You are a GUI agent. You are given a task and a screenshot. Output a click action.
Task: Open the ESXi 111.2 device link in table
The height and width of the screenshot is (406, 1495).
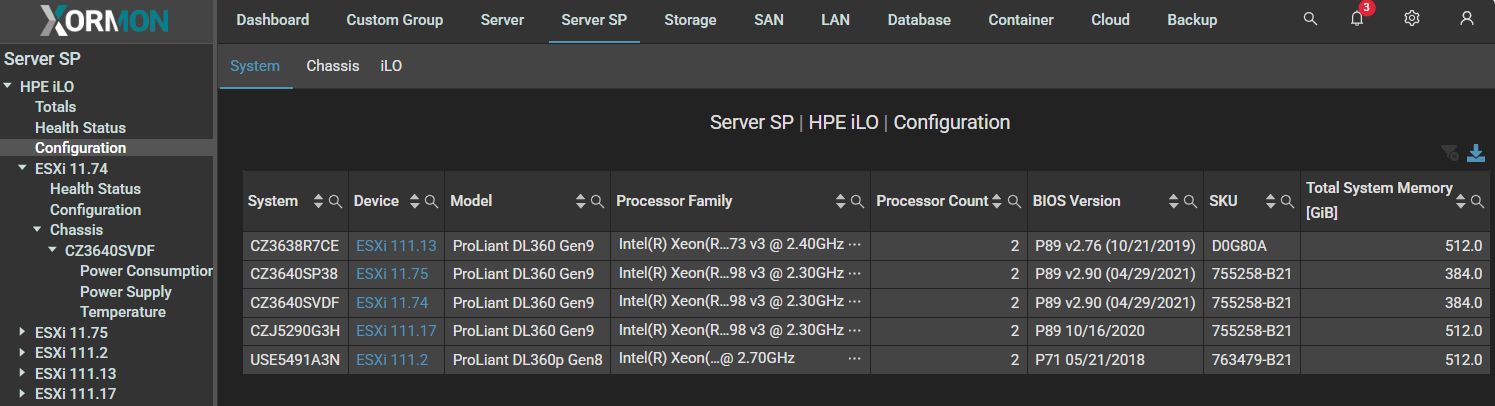(392, 359)
